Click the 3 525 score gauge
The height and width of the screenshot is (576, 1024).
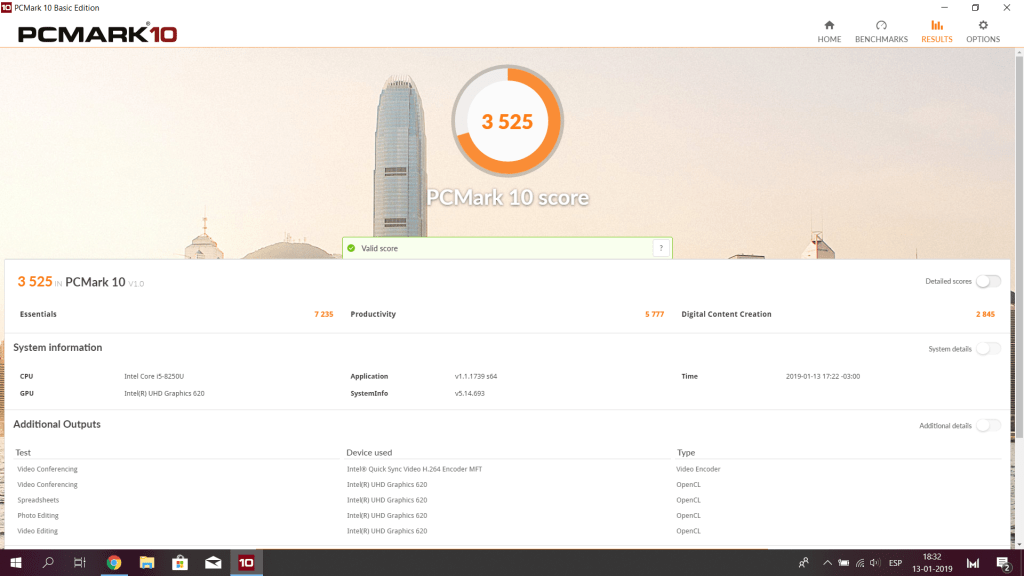pyautogui.click(x=507, y=121)
